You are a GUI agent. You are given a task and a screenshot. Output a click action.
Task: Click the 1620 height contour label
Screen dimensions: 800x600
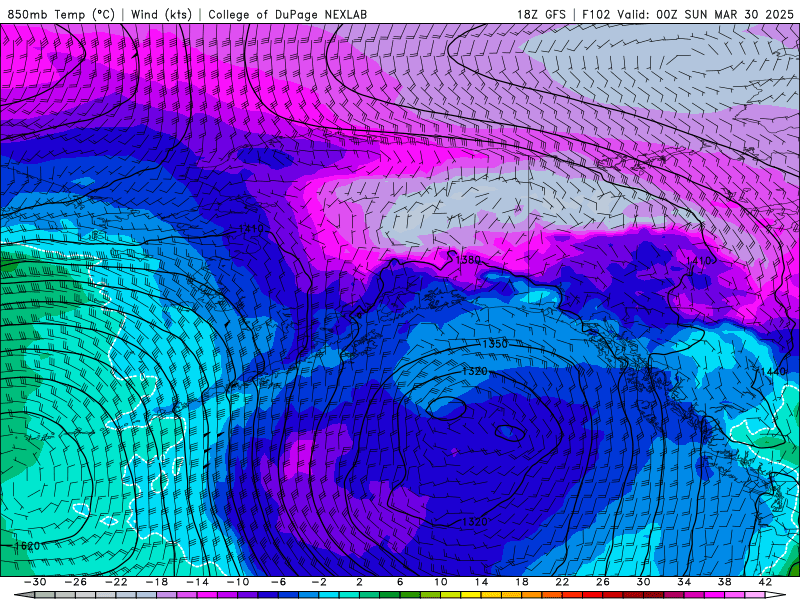pyautogui.click(x=27, y=546)
